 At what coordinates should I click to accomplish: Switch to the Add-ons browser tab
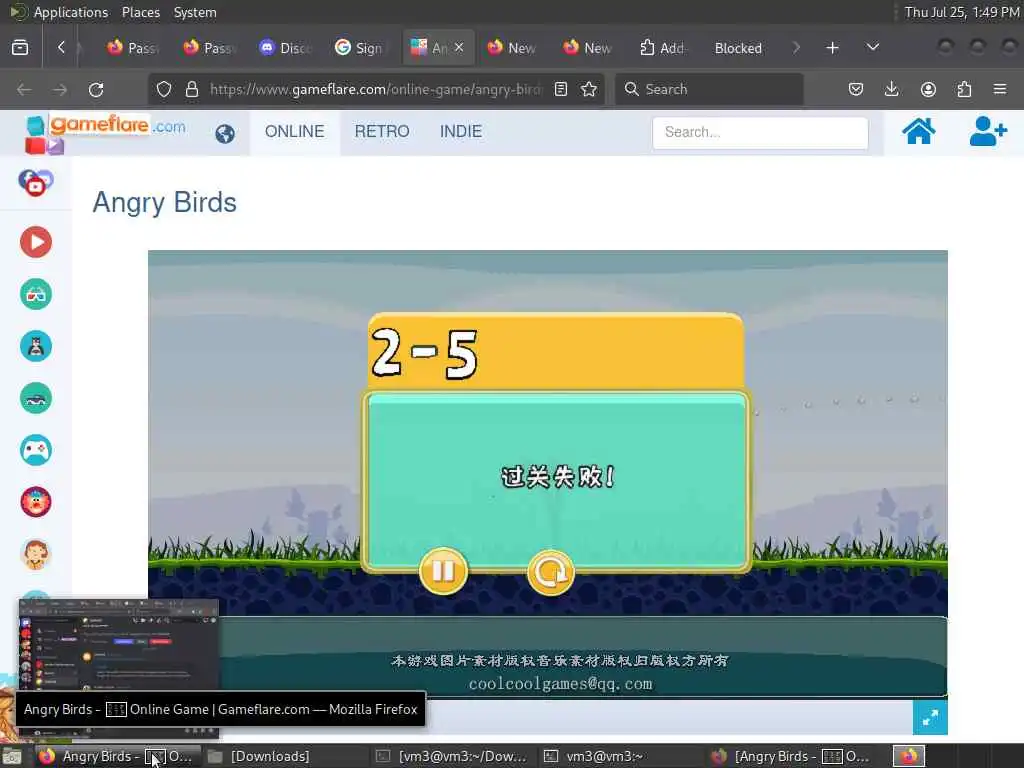click(662, 48)
